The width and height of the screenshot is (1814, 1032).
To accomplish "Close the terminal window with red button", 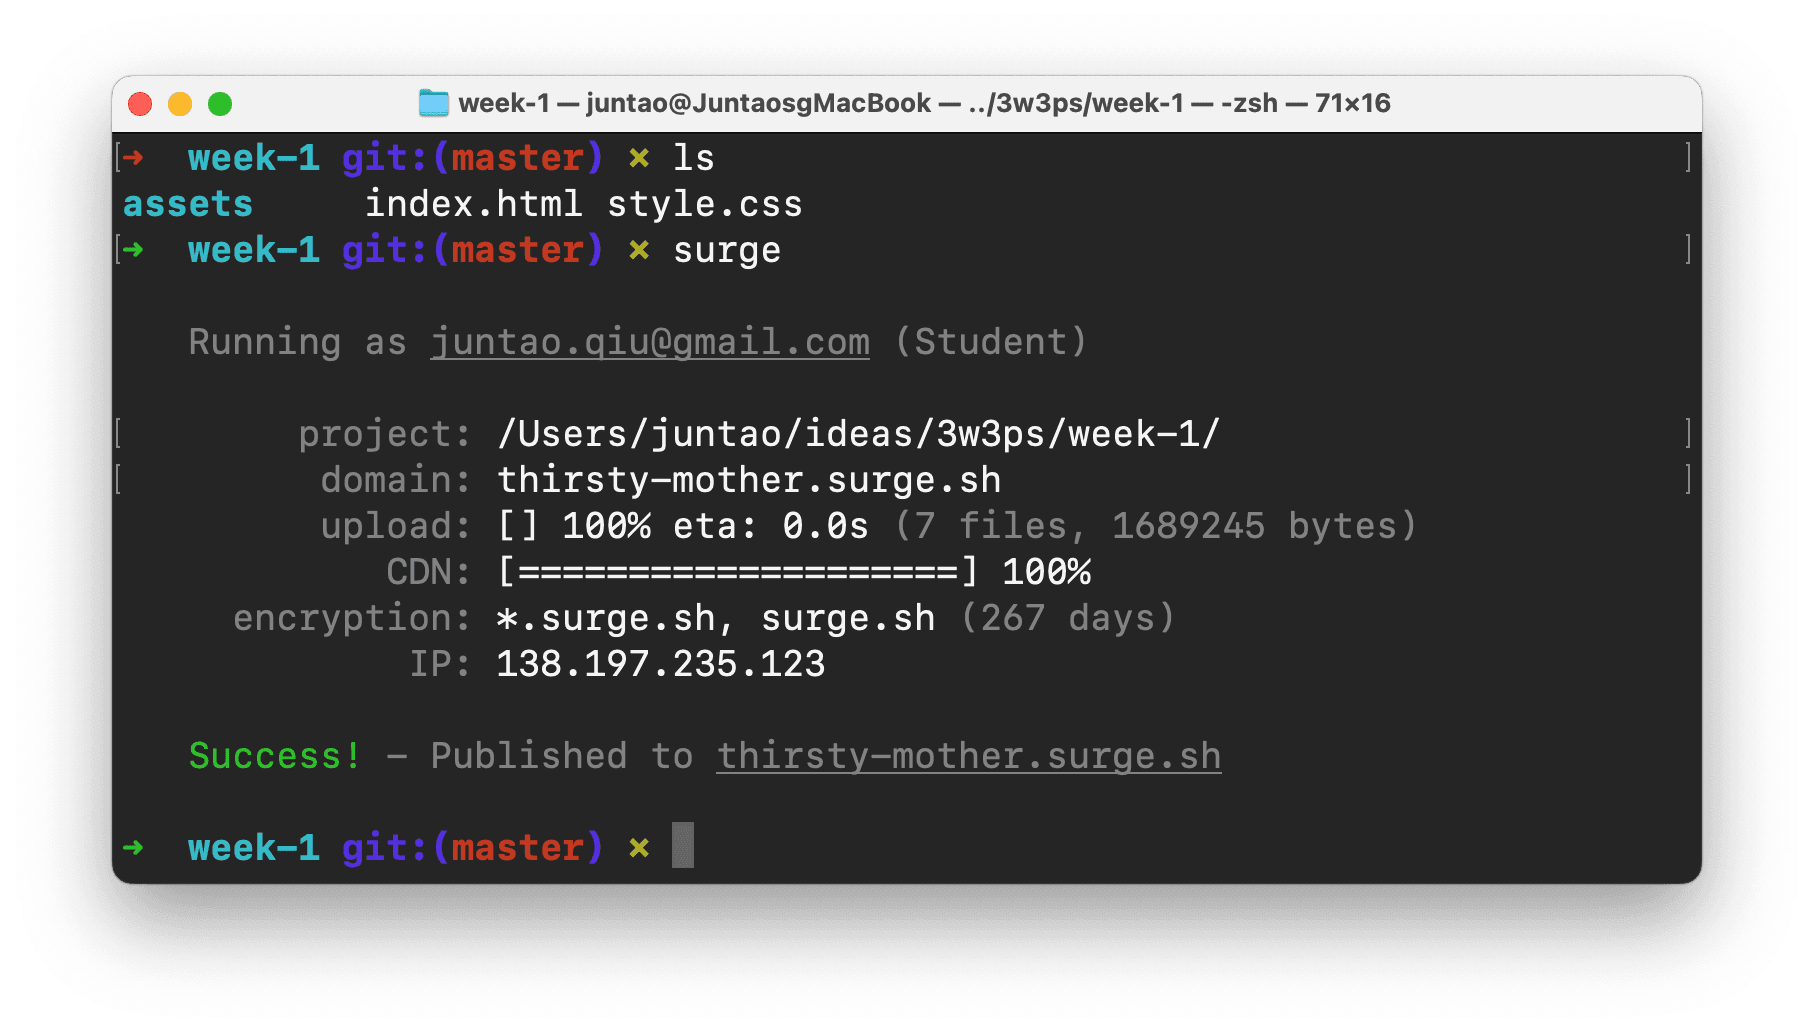I will click(140, 104).
